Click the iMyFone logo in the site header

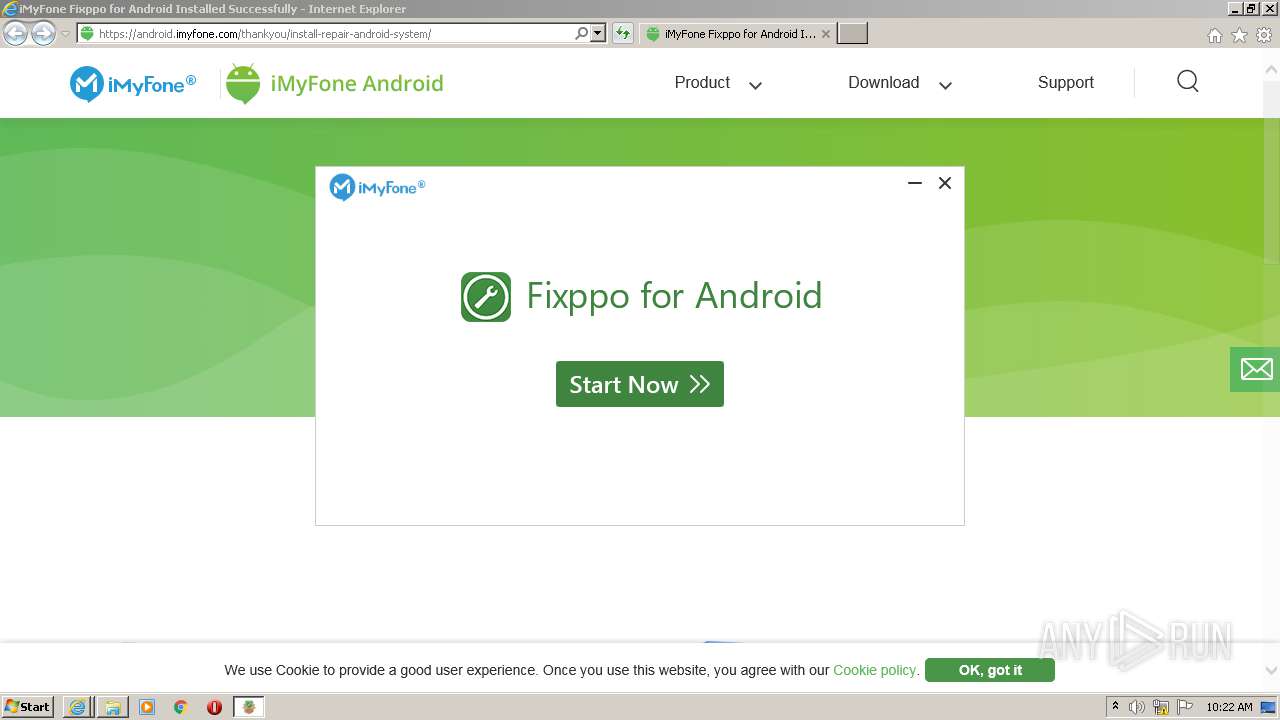[x=133, y=84]
